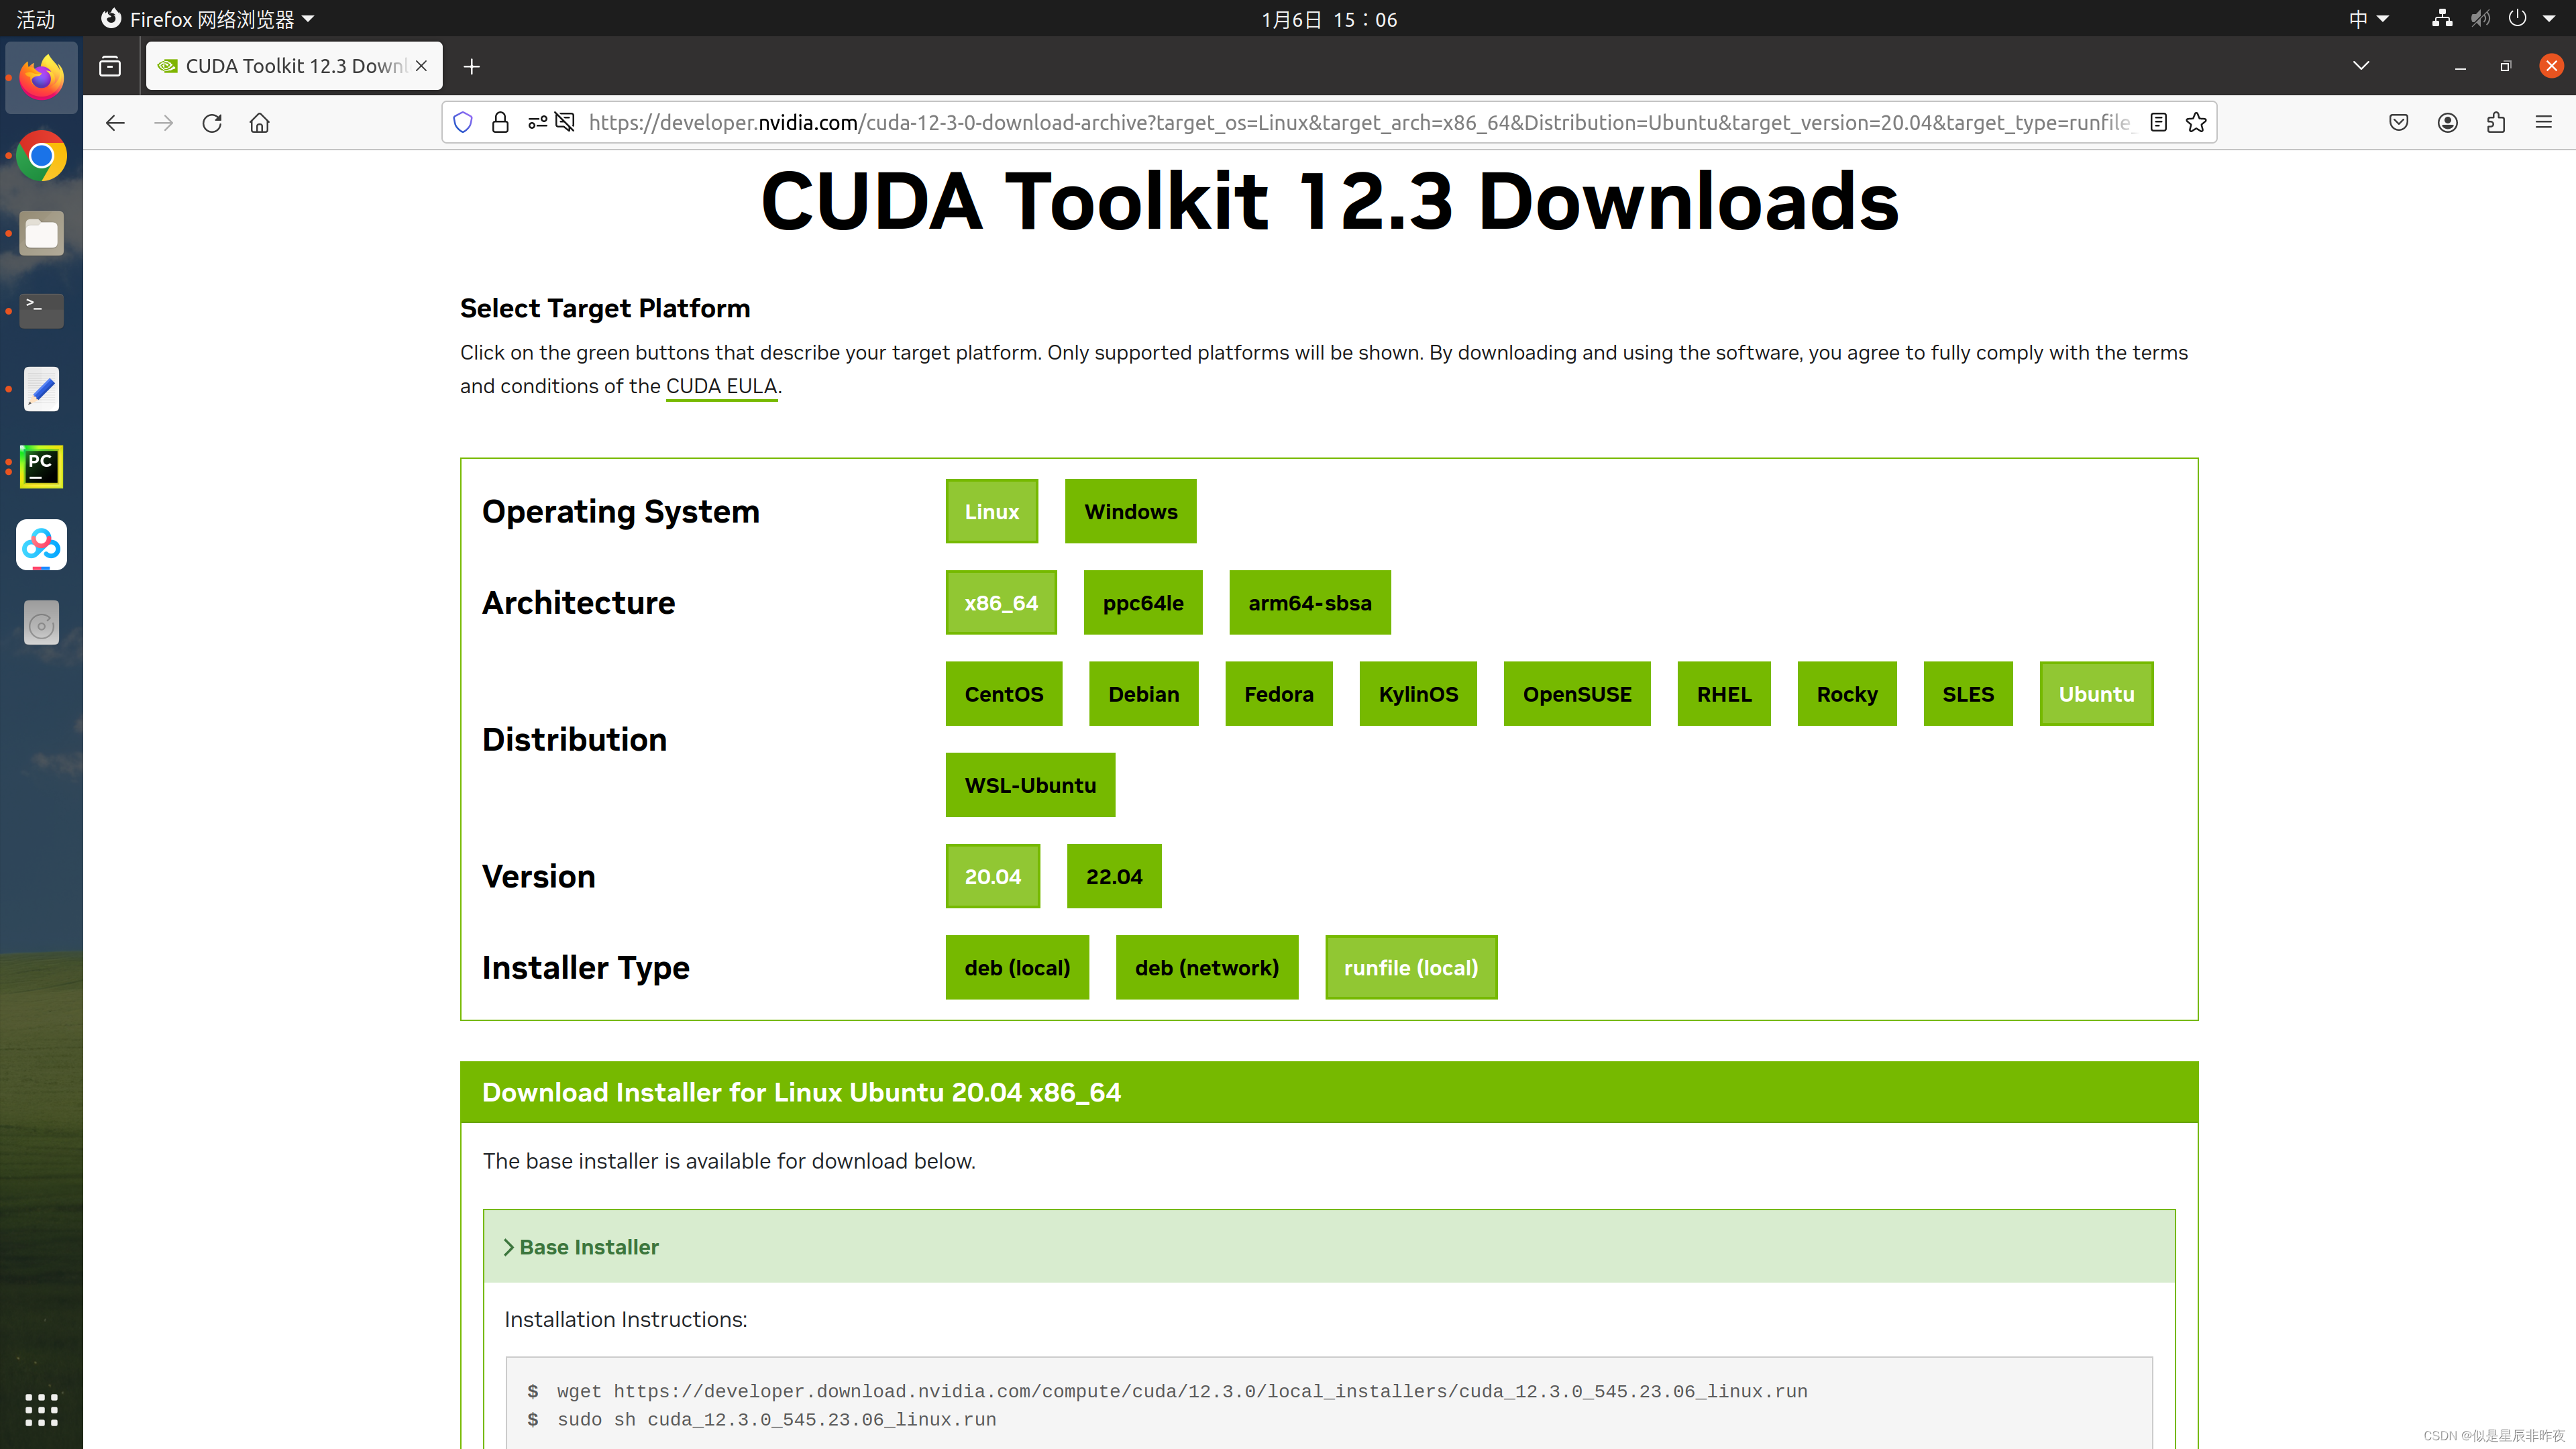
Task: Select Linux operating system
Action: [x=992, y=511]
